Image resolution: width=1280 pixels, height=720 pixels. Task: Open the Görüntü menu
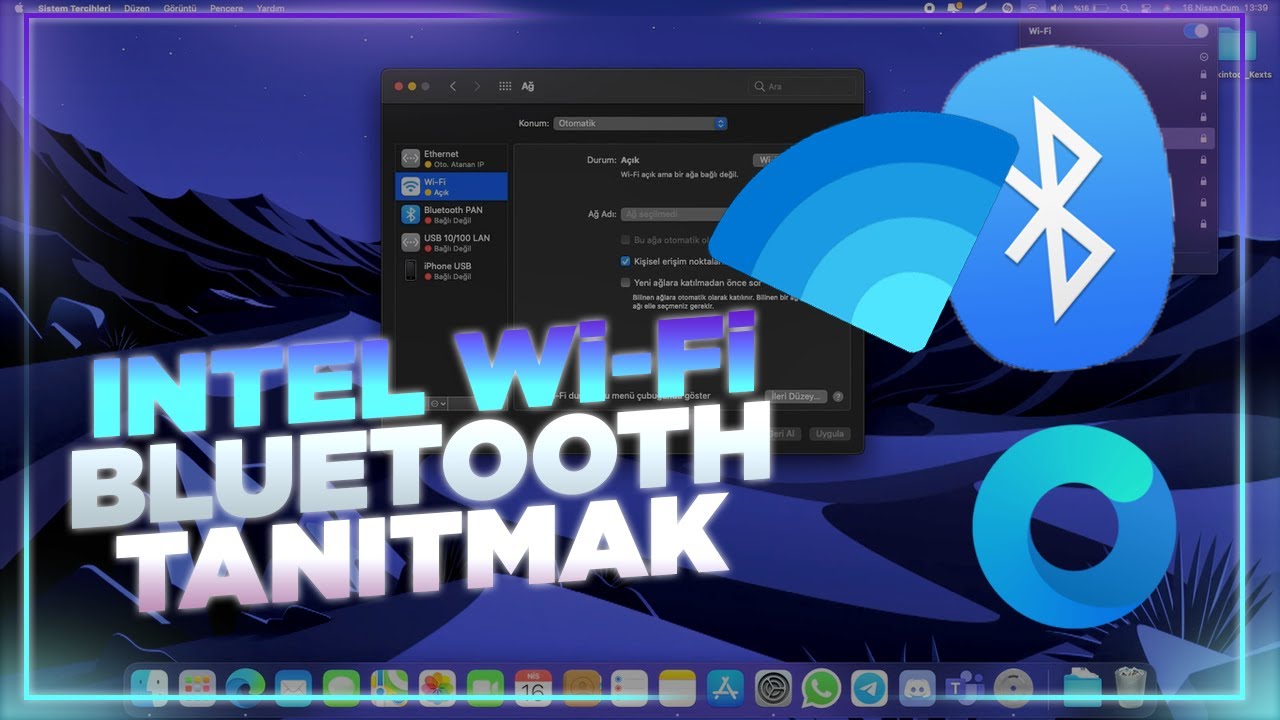(181, 8)
